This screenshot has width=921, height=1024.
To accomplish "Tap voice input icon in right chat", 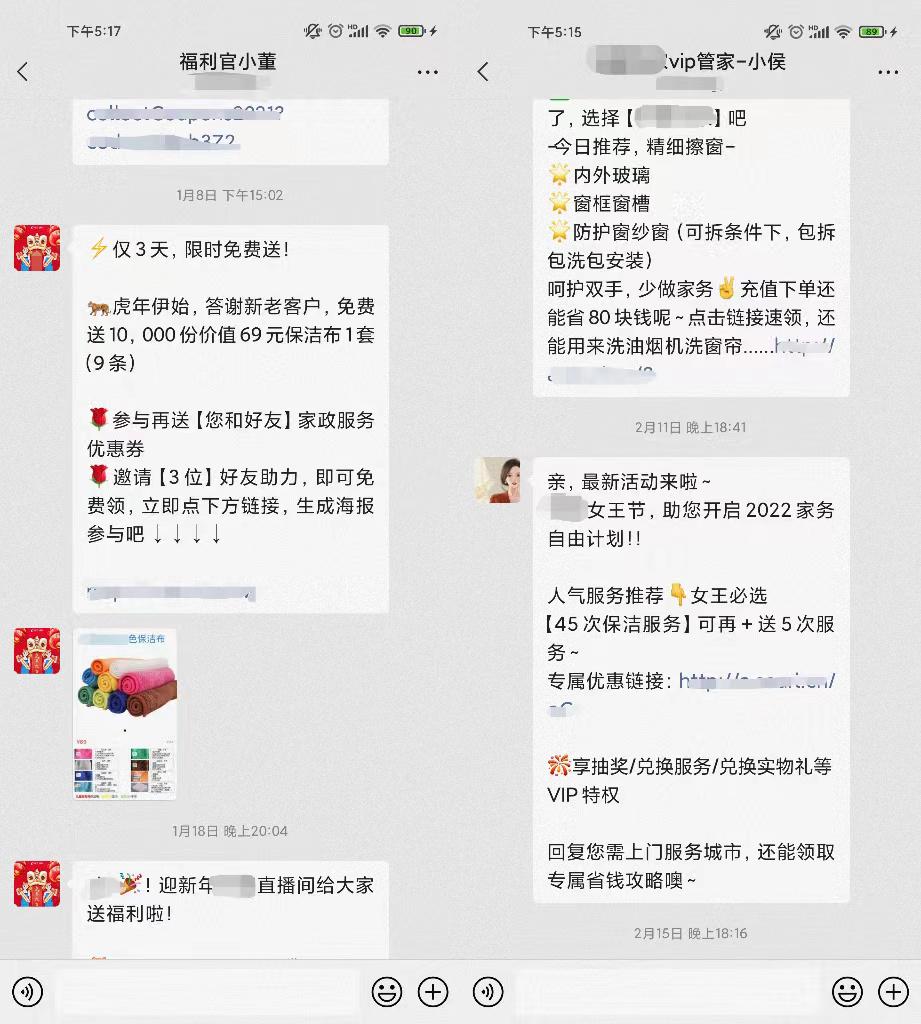I will pos(488,992).
